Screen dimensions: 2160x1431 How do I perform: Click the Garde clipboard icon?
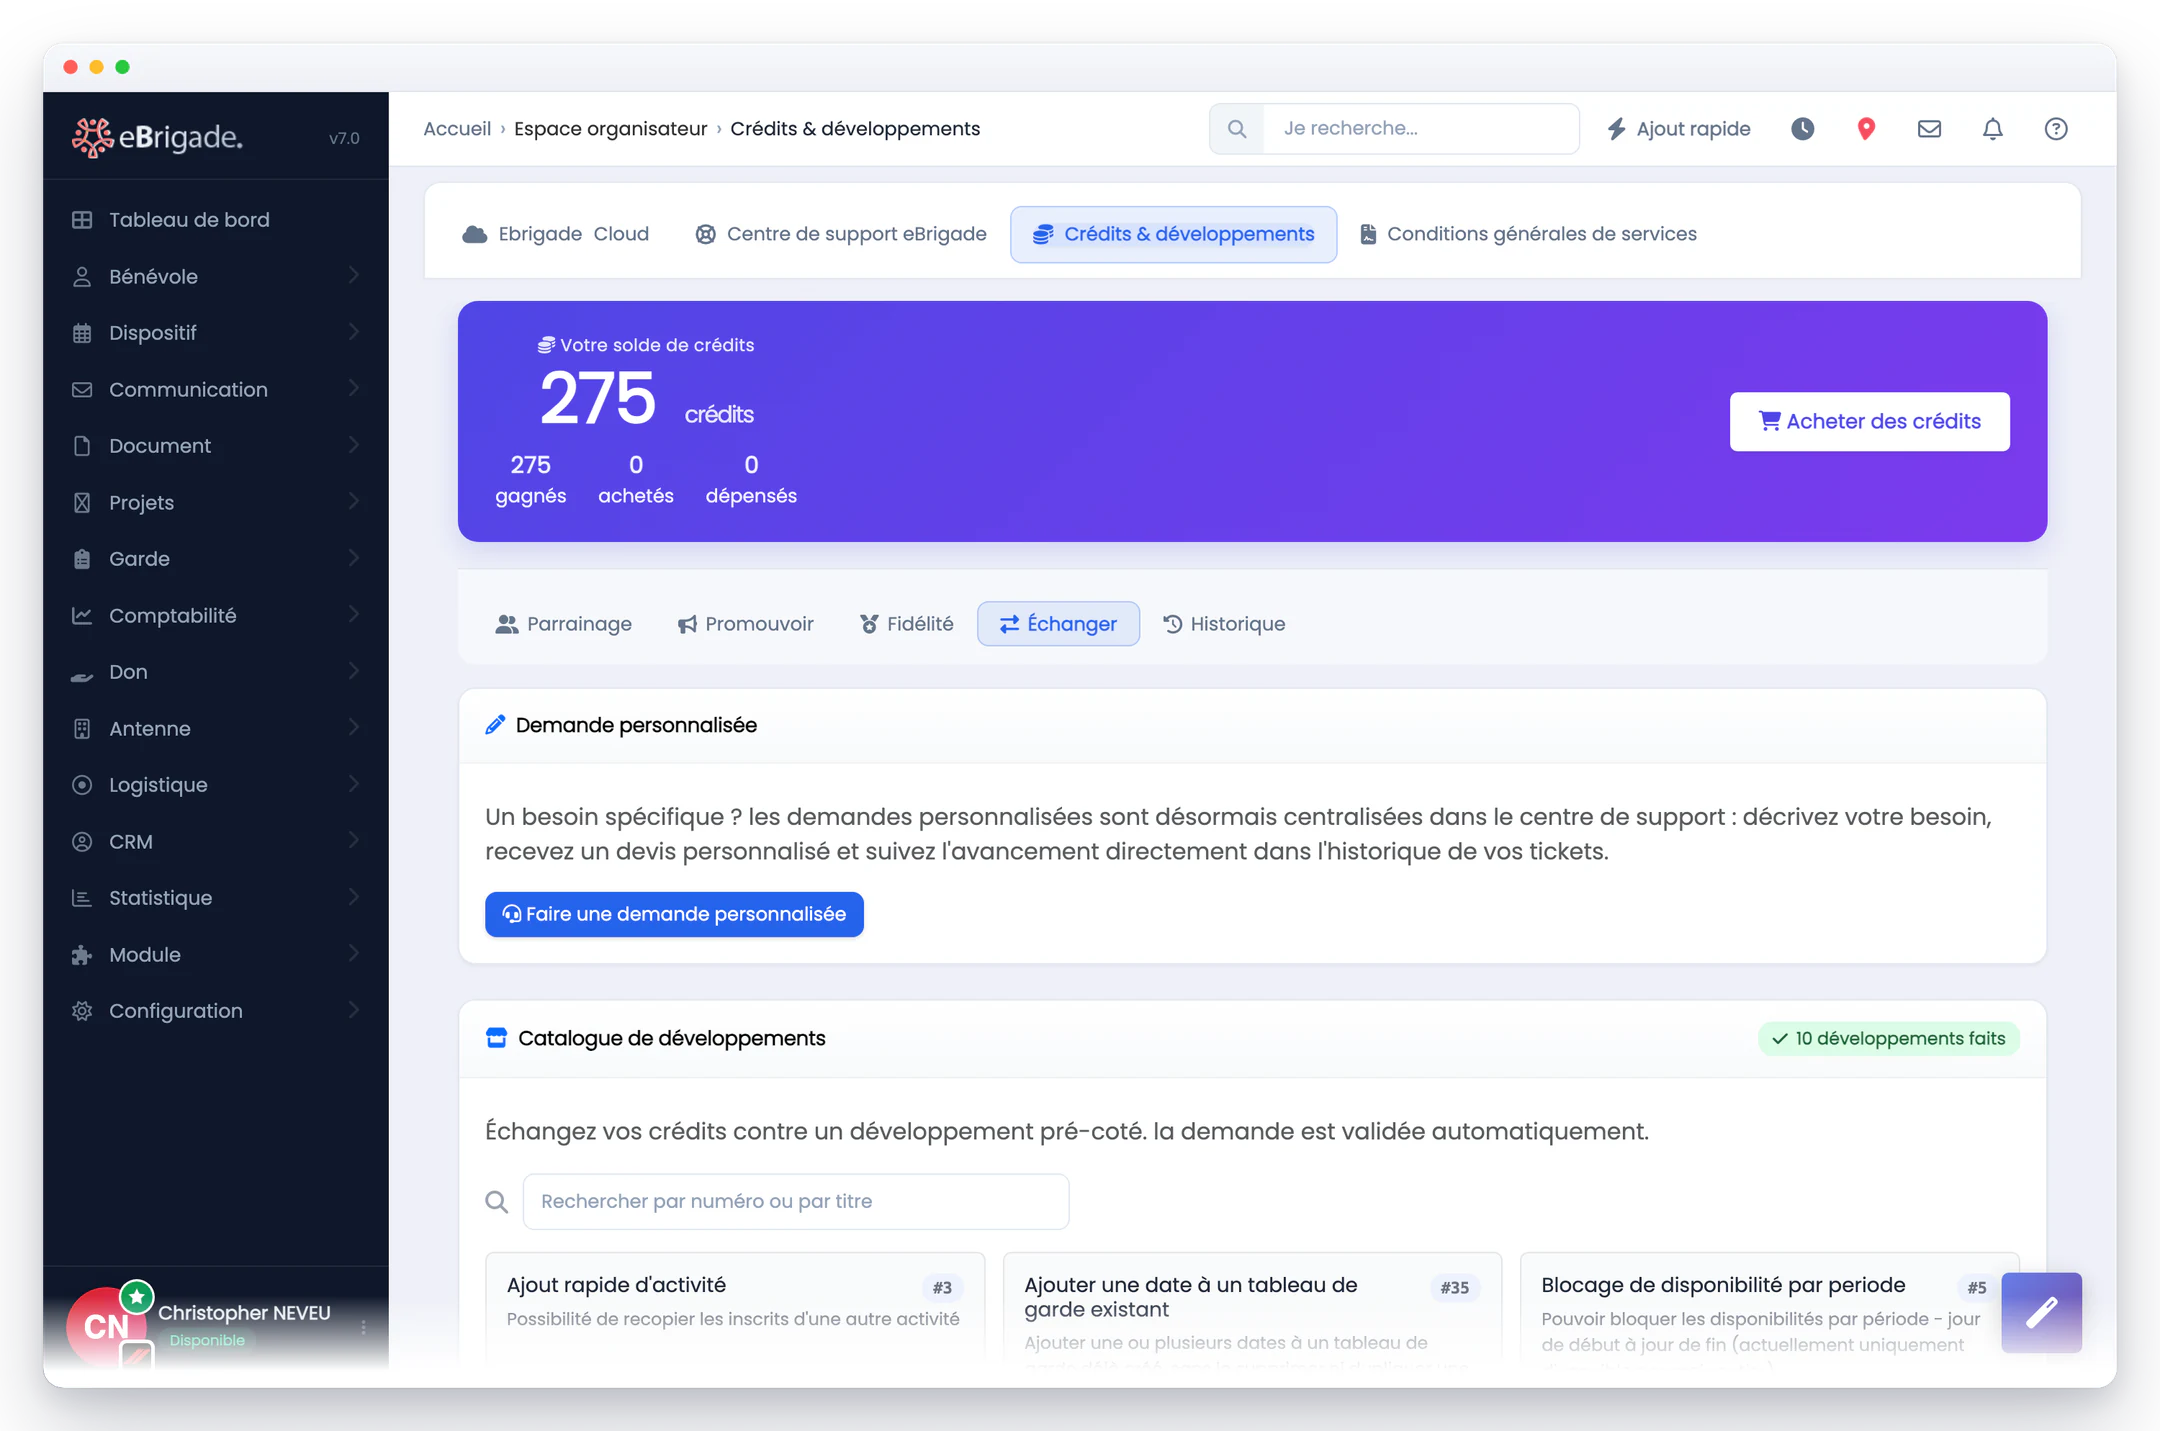82,559
